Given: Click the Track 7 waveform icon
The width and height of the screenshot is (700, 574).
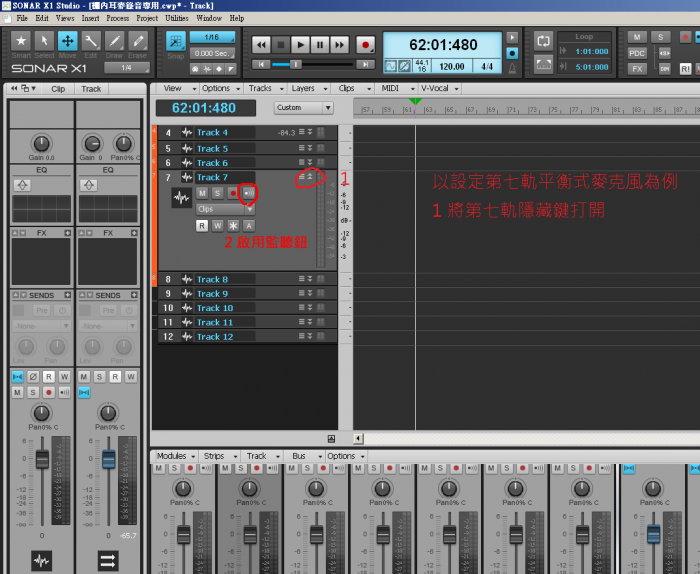Looking at the screenshot, I should pyautogui.click(x=181, y=198).
